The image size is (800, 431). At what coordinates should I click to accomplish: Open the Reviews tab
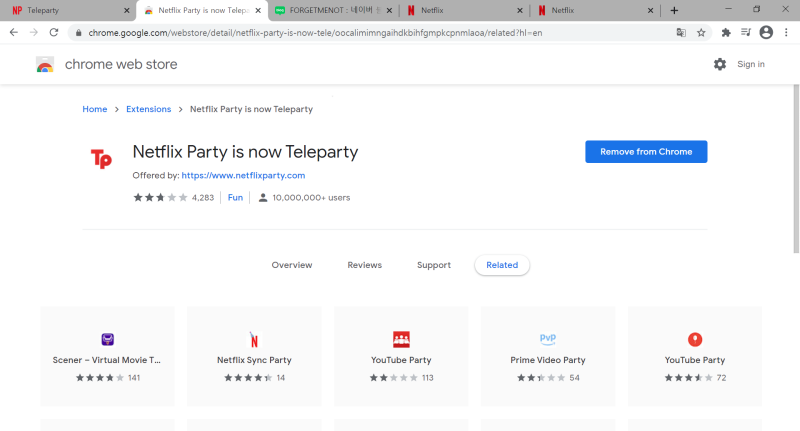364,265
